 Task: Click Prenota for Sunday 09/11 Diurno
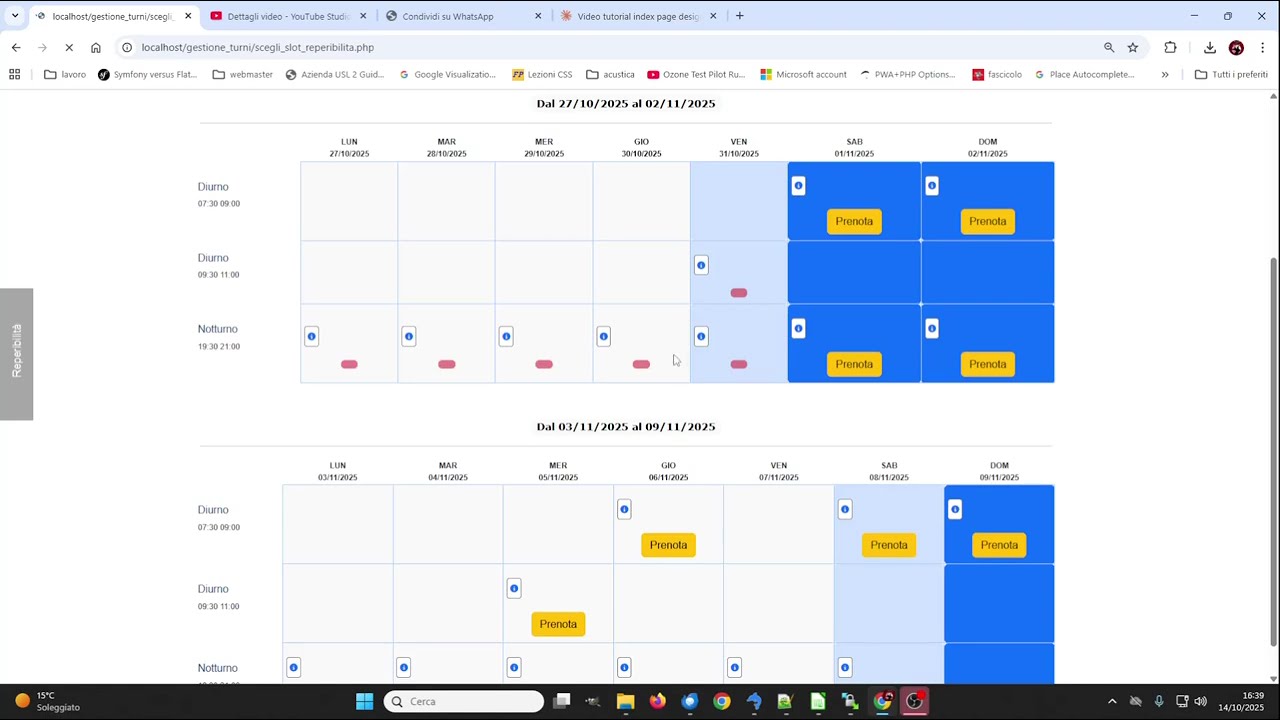(999, 545)
